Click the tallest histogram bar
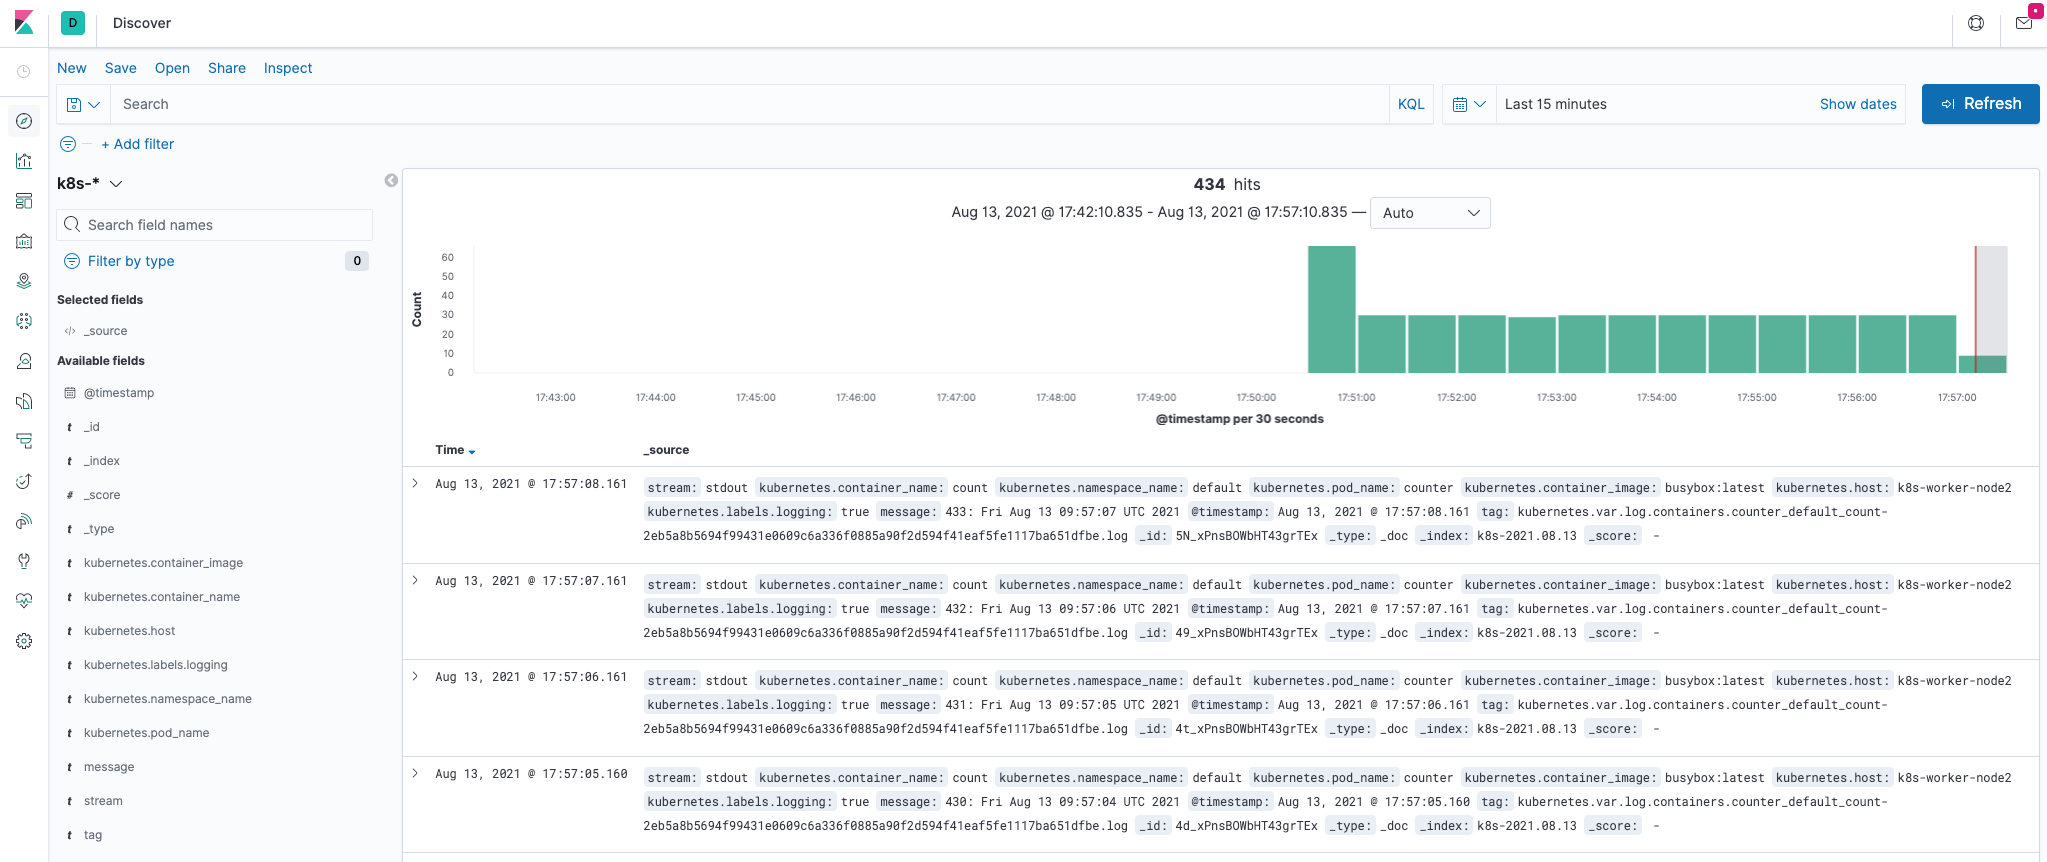This screenshot has width=2047, height=862. point(1332,309)
